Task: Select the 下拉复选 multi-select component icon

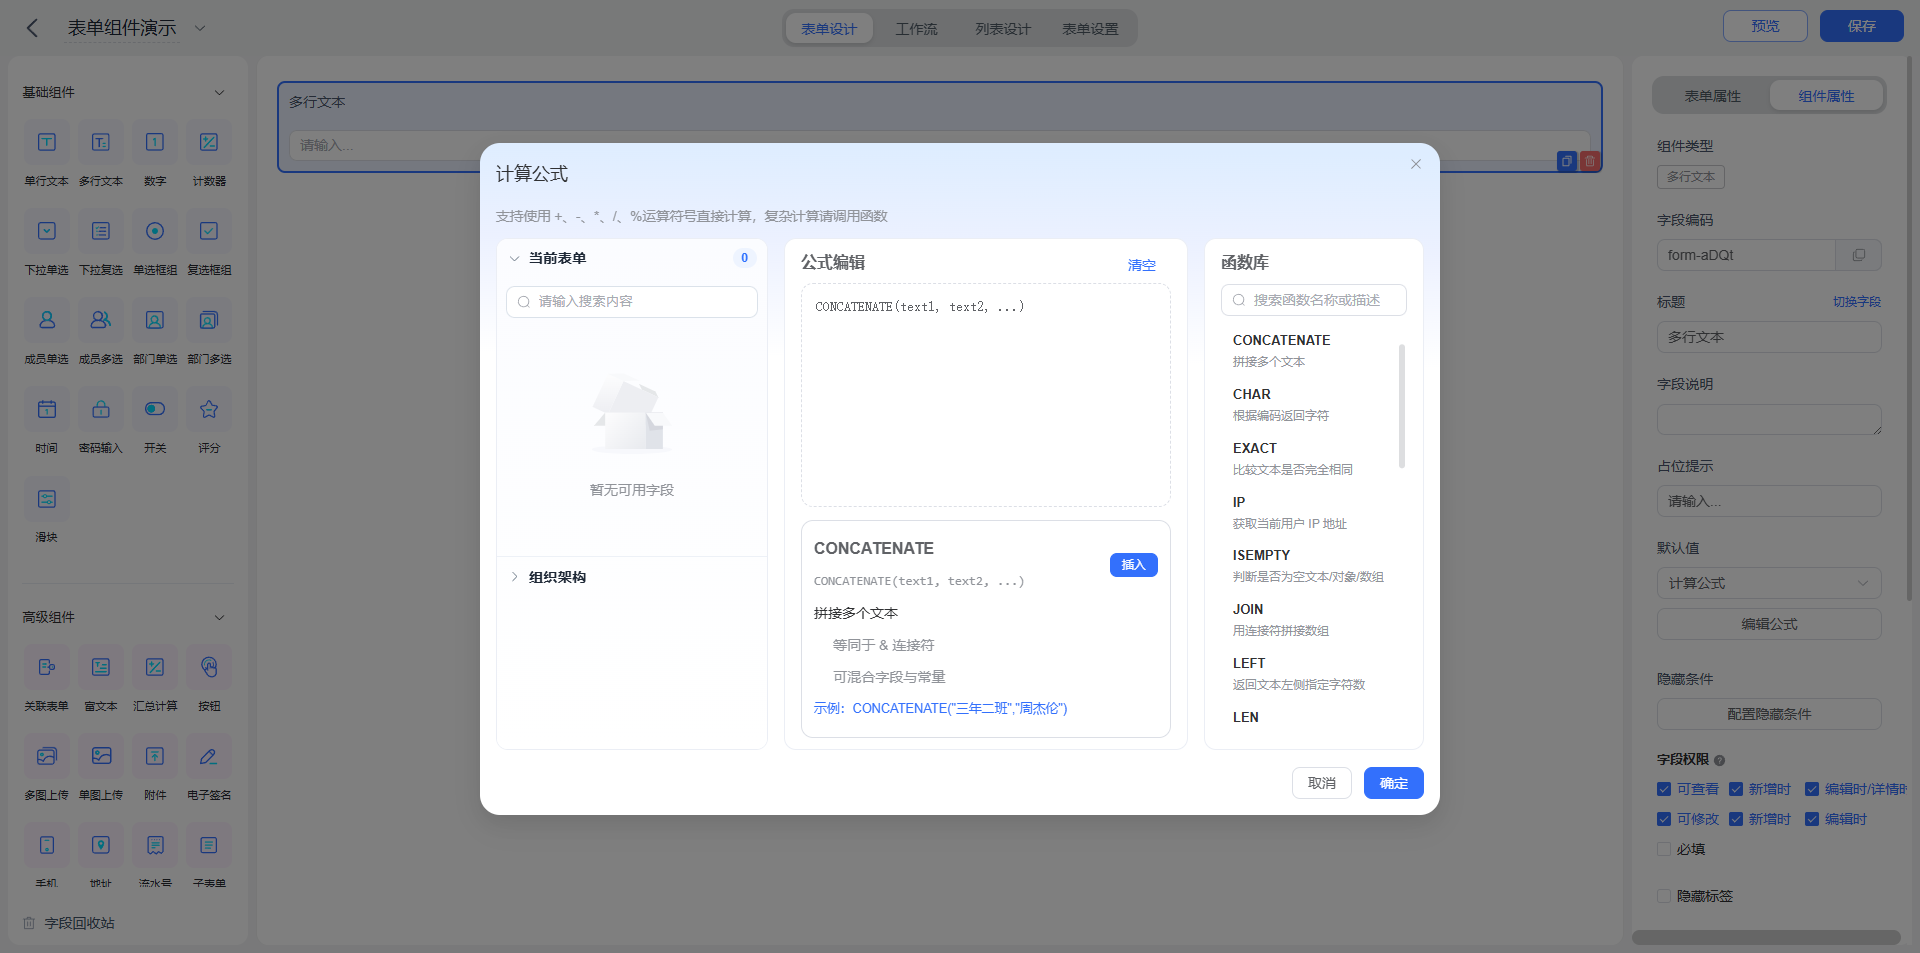Action: click(x=101, y=231)
